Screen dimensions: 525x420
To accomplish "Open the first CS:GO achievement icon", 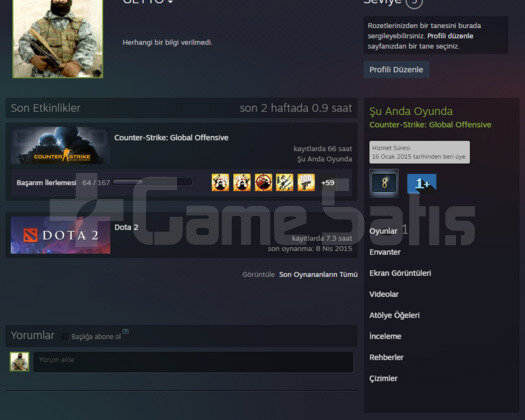I will click(x=220, y=183).
